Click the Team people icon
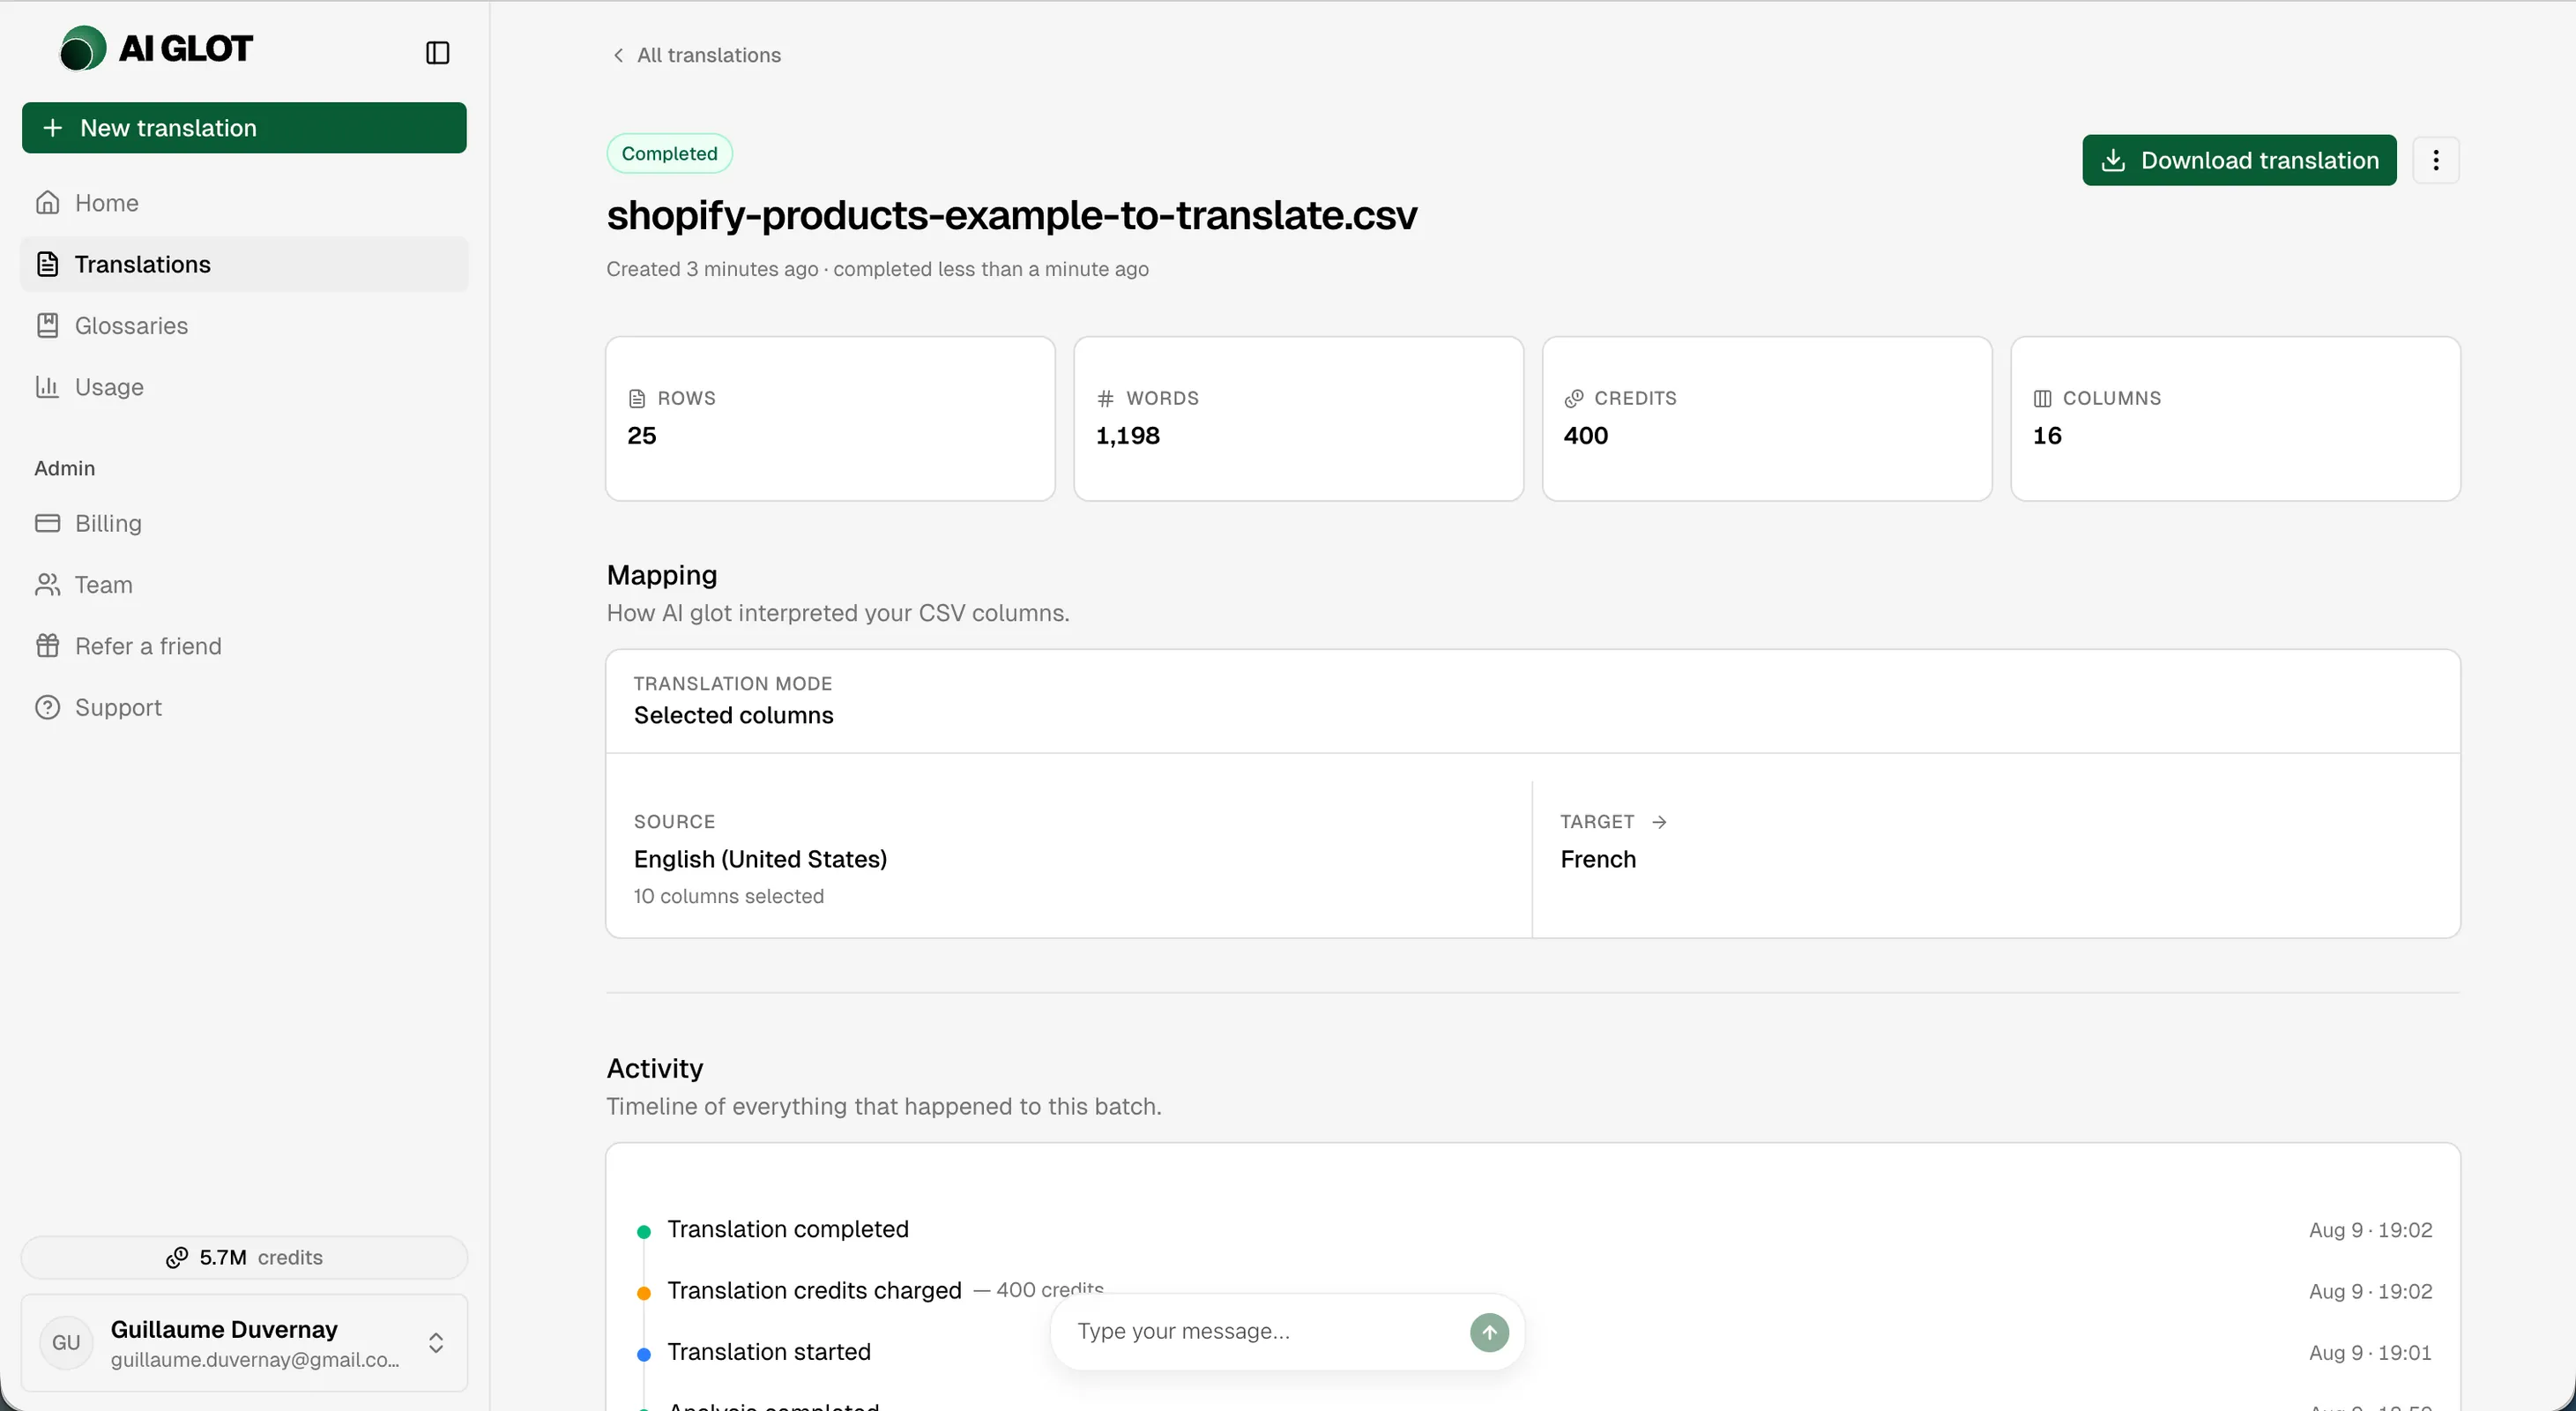 click(x=47, y=585)
